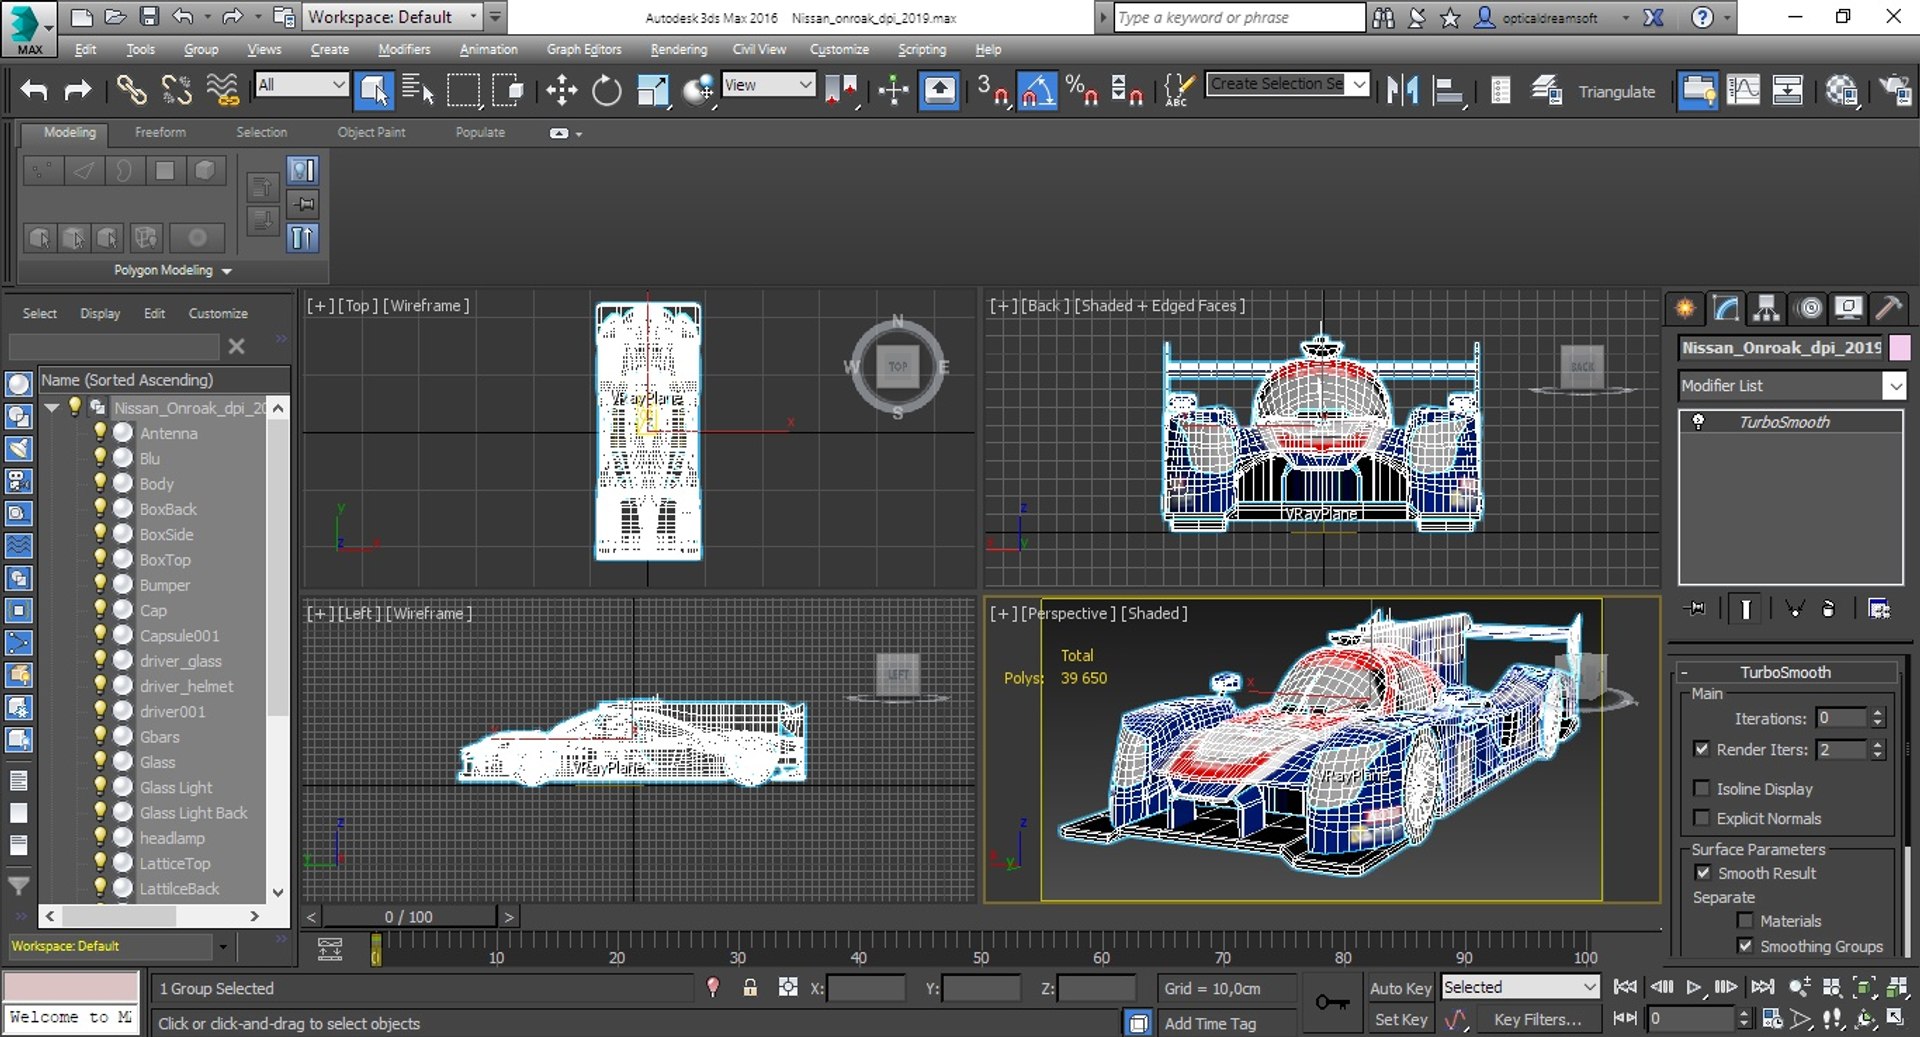The image size is (1920, 1037).
Task: Open the Modifier List dropdown
Action: tap(1792, 385)
